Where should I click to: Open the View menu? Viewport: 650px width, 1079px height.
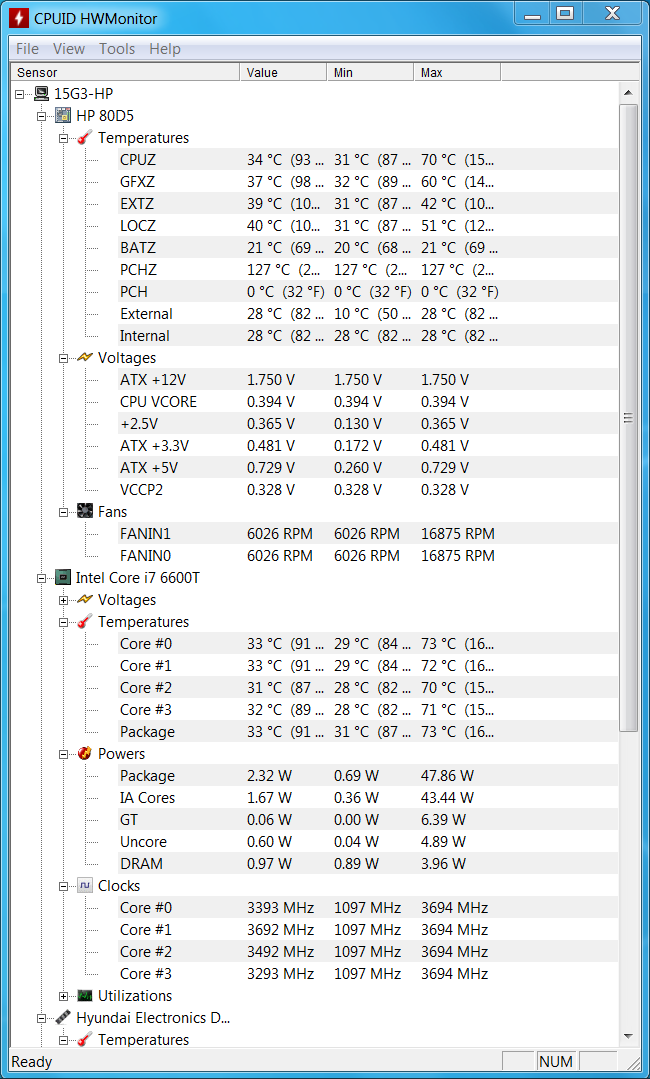click(x=69, y=49)
